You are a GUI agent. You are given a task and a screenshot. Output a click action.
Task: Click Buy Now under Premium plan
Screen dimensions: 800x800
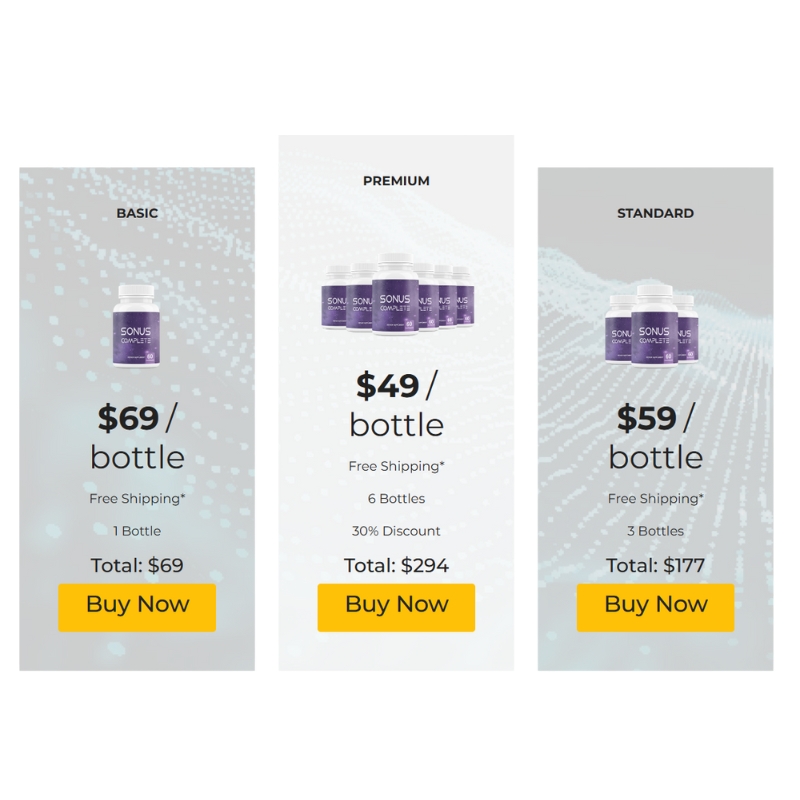[396, 608]
